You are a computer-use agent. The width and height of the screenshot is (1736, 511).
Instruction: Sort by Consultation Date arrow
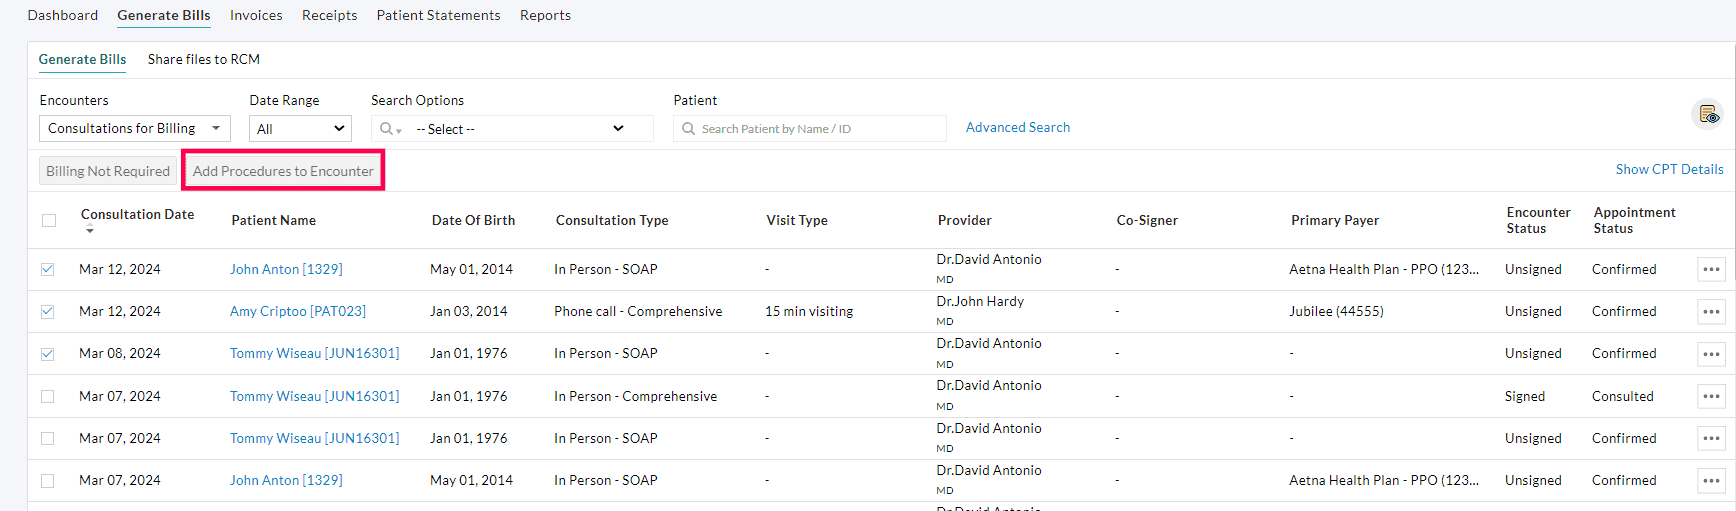[x=90, y=231]
